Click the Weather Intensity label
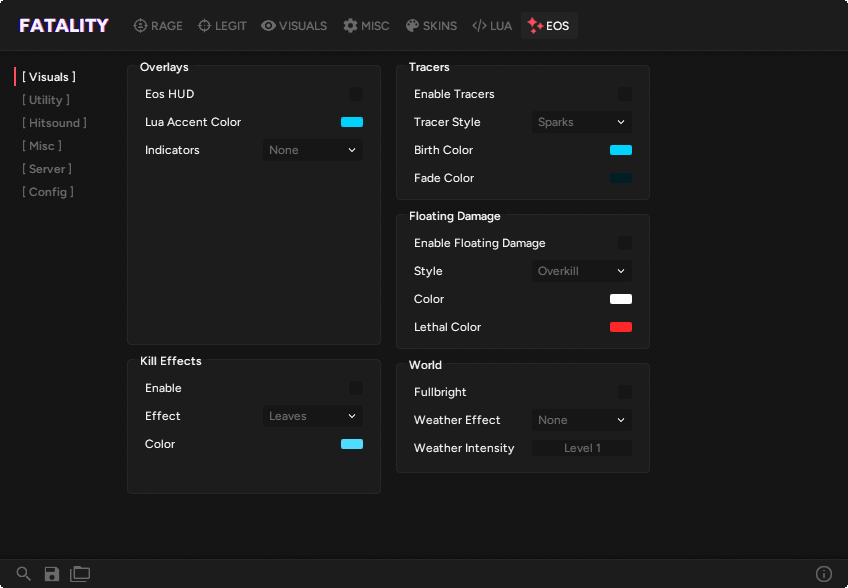 pyautogui.click(x=463, y=448)
